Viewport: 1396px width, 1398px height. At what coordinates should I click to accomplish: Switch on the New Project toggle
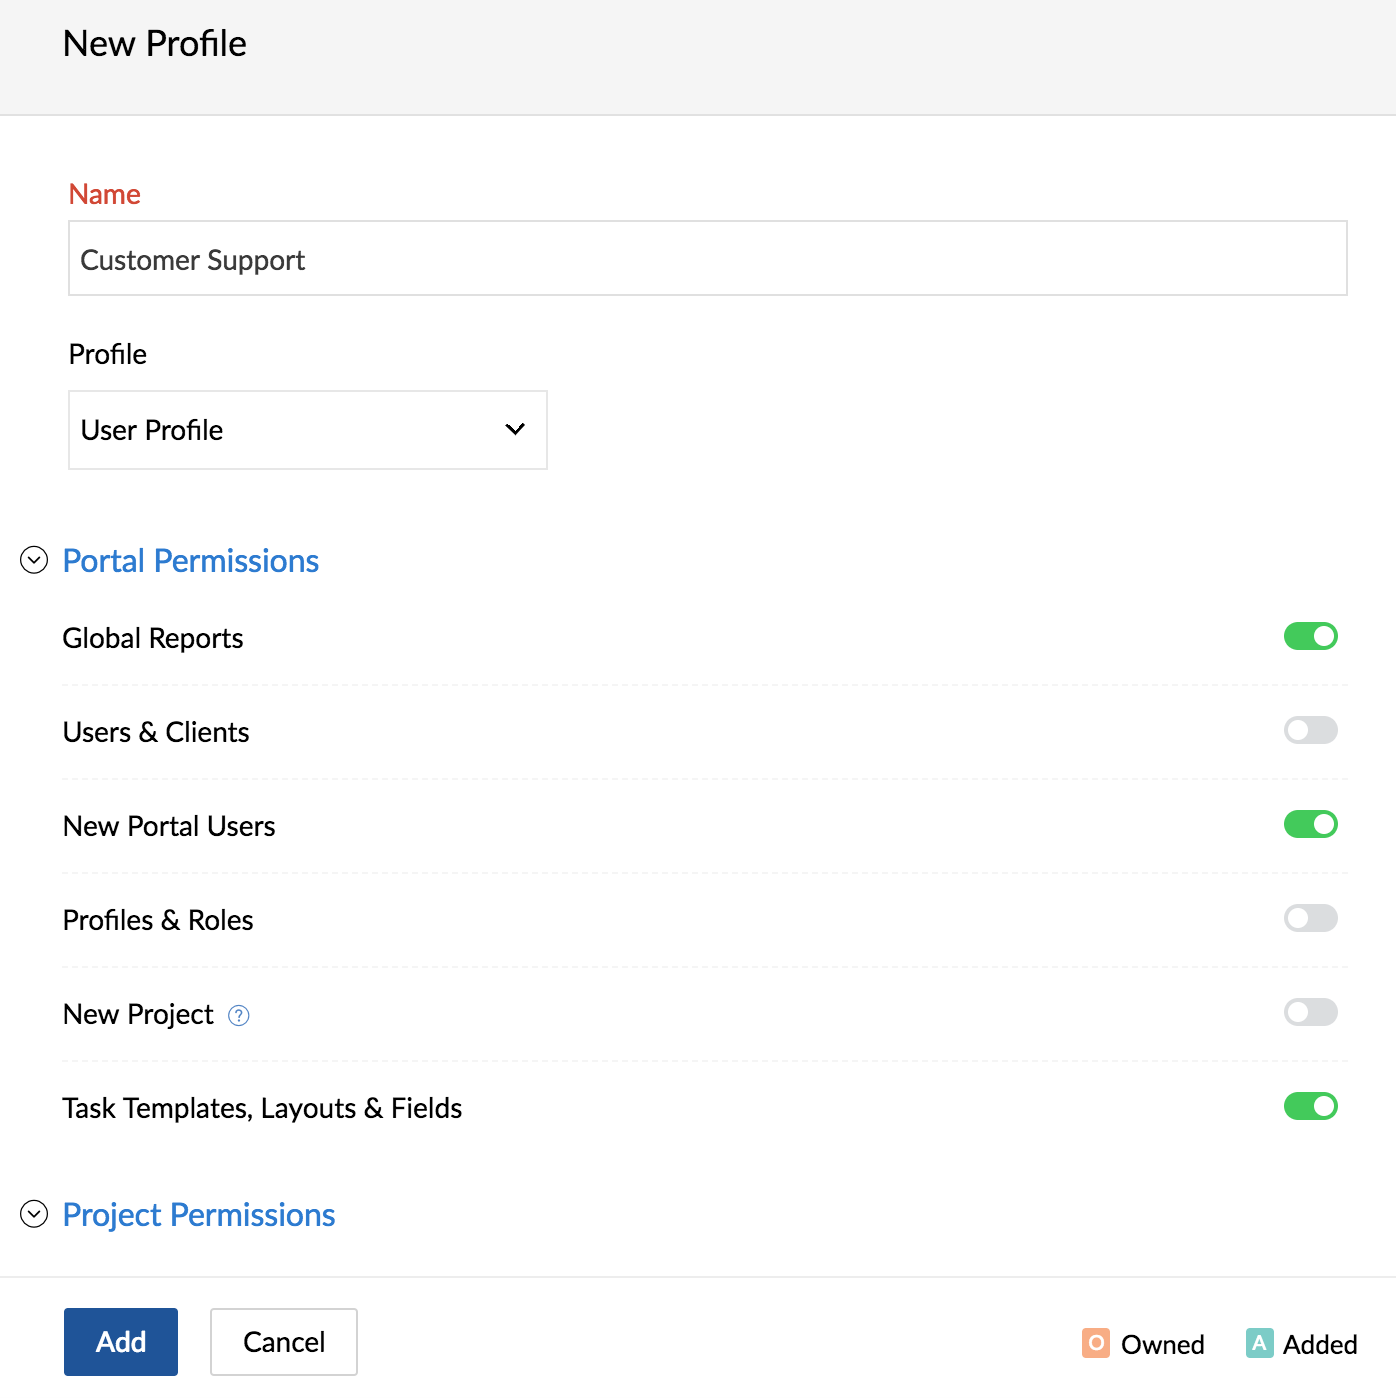click(1311, 1012)
